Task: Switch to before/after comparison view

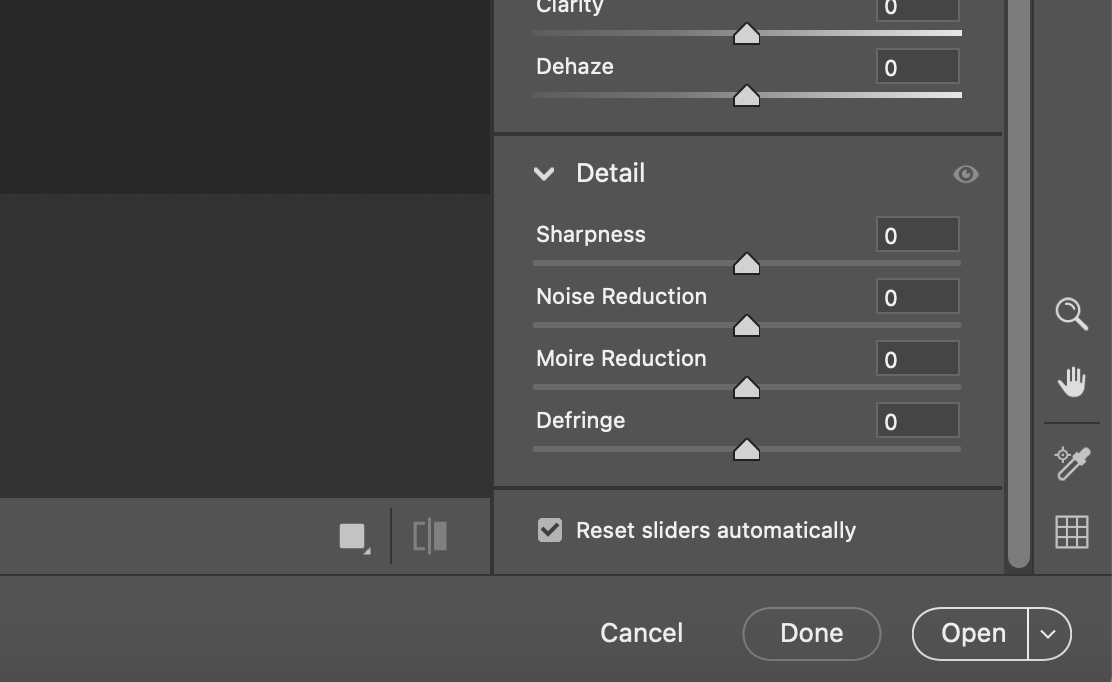Action: [x=430, y=535]
